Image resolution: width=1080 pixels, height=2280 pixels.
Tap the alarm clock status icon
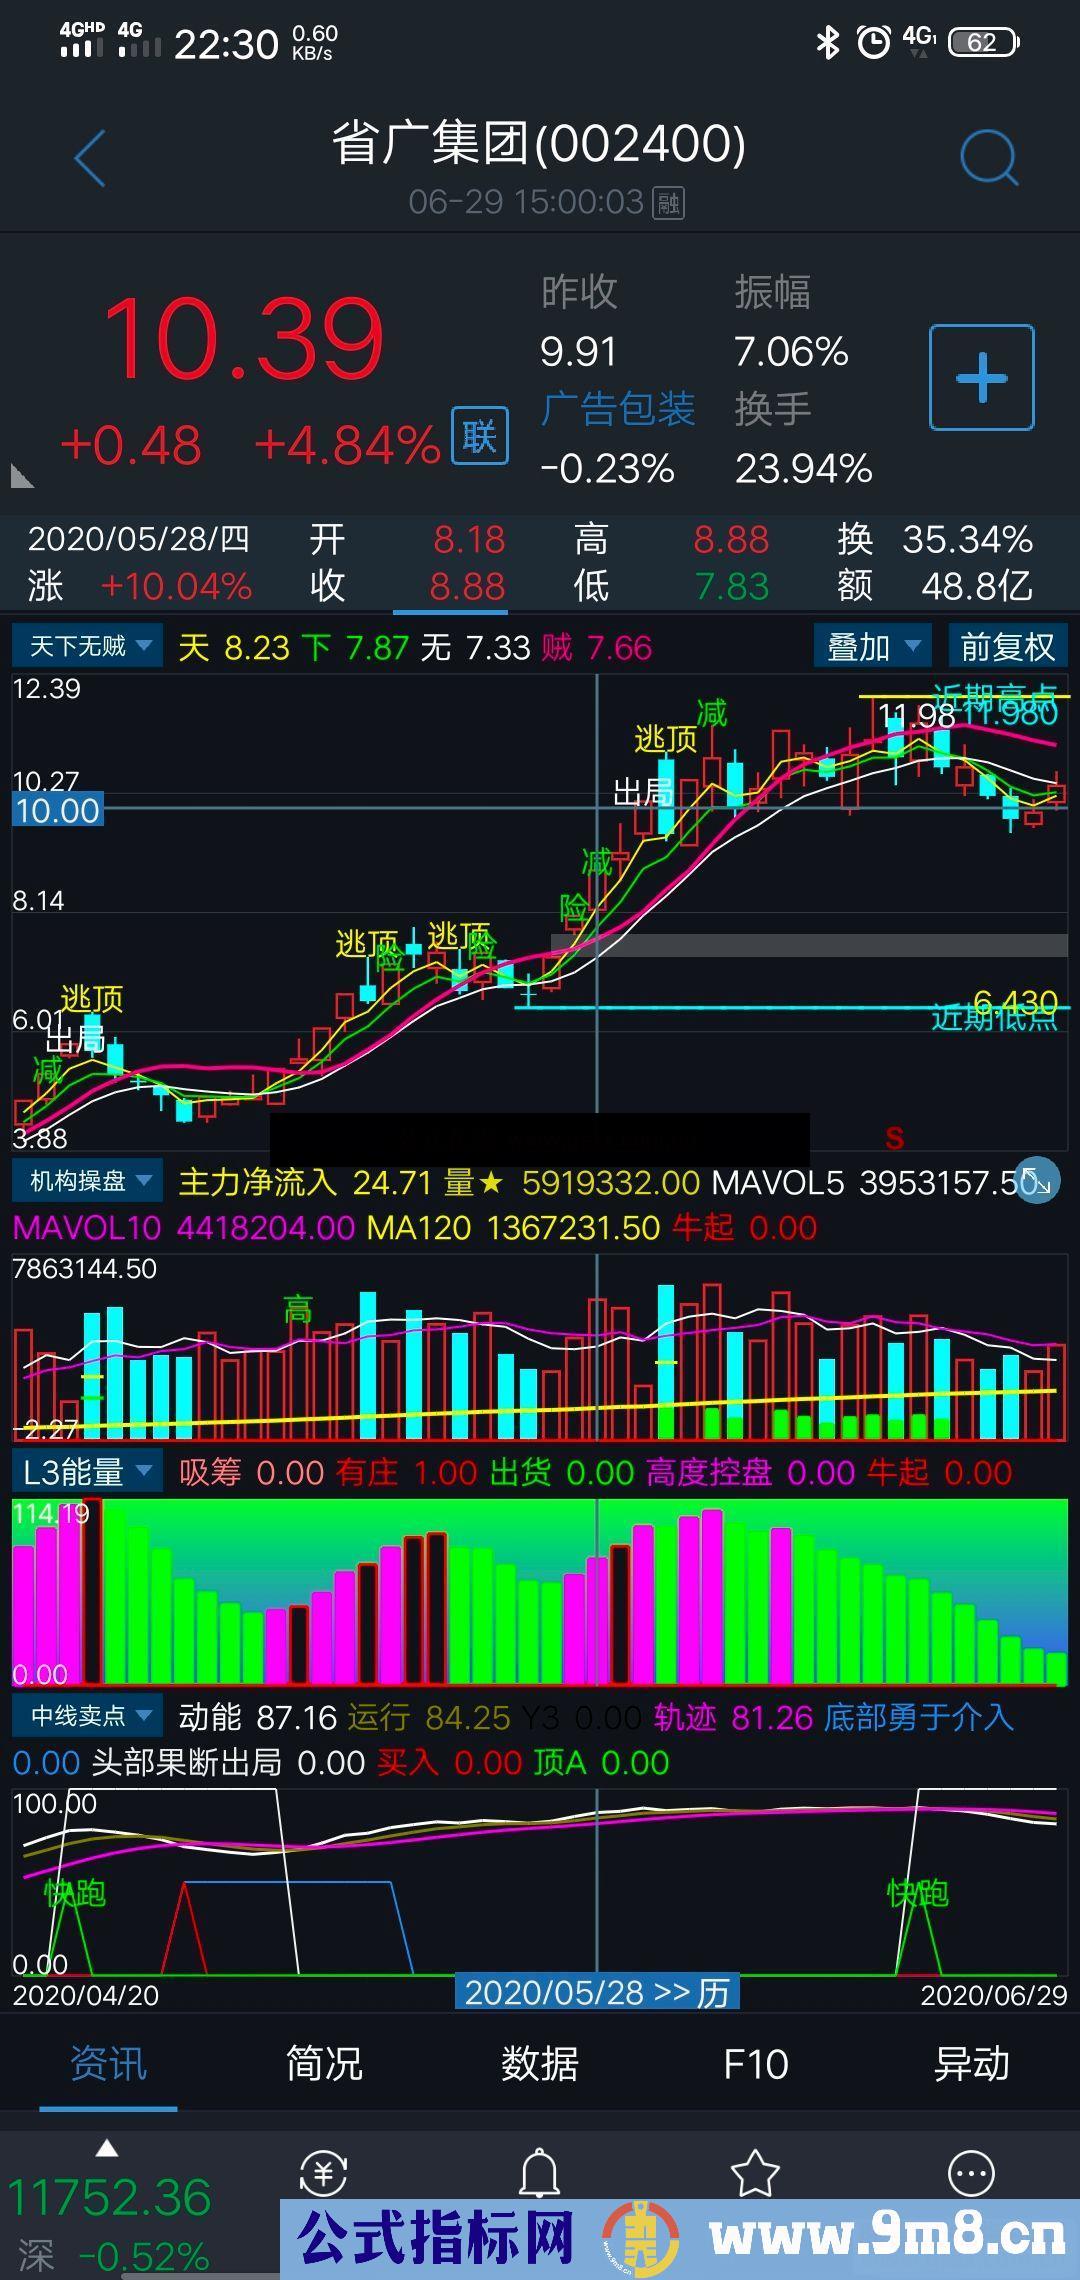point(873,42)
